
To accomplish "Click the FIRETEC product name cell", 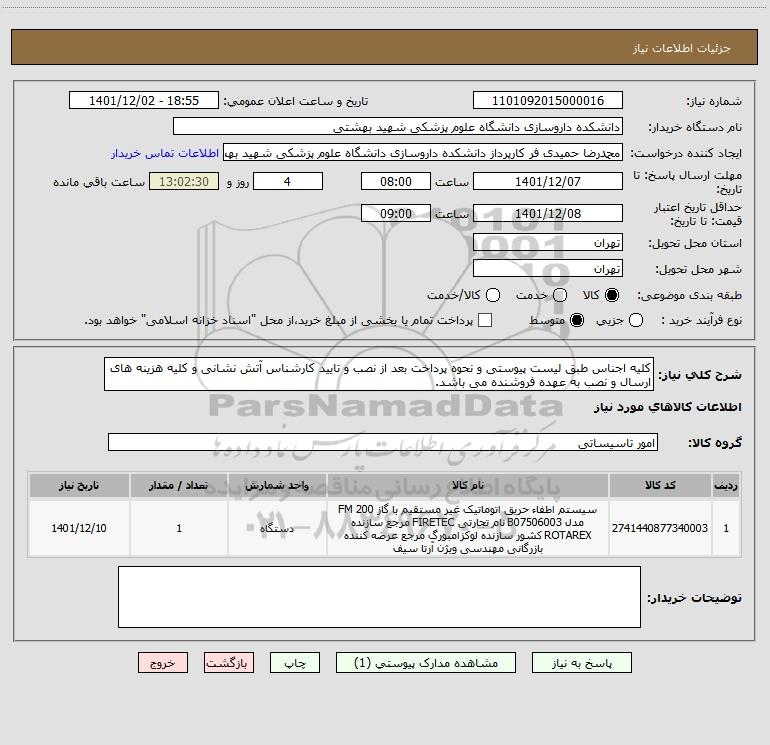I will pos(468,528).
